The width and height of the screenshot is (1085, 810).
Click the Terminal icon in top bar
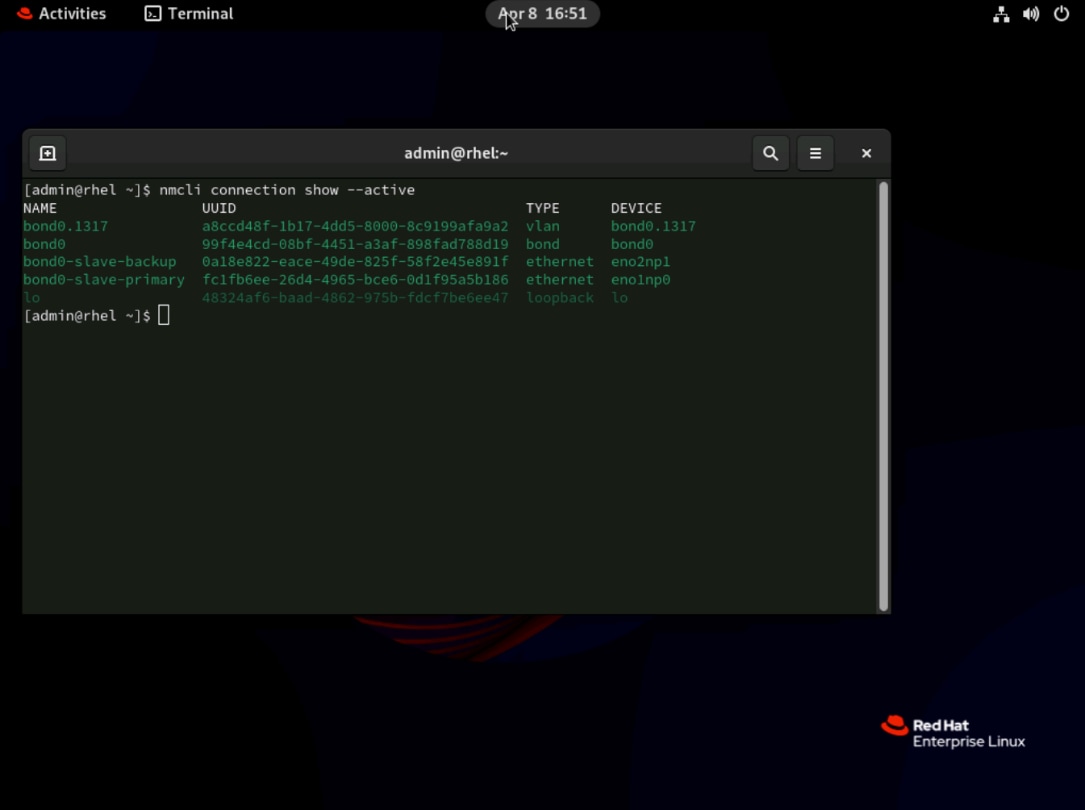pyautogui.click(x=153, y=13)
